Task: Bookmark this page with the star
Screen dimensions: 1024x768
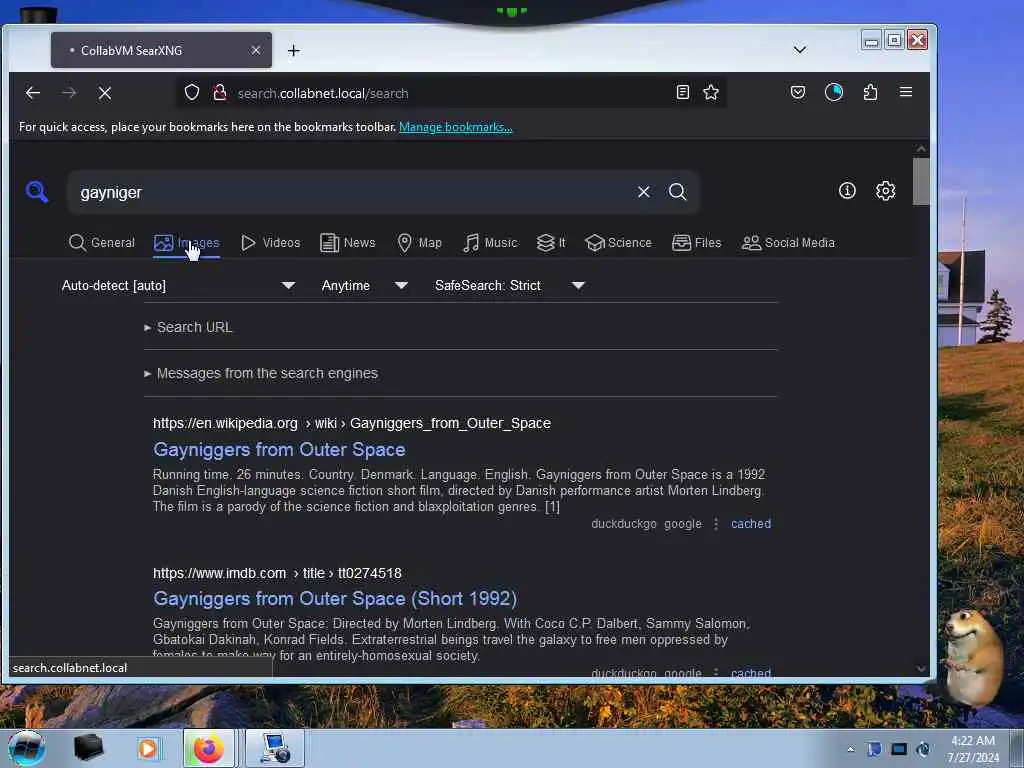Action: (x=711, y=92)
